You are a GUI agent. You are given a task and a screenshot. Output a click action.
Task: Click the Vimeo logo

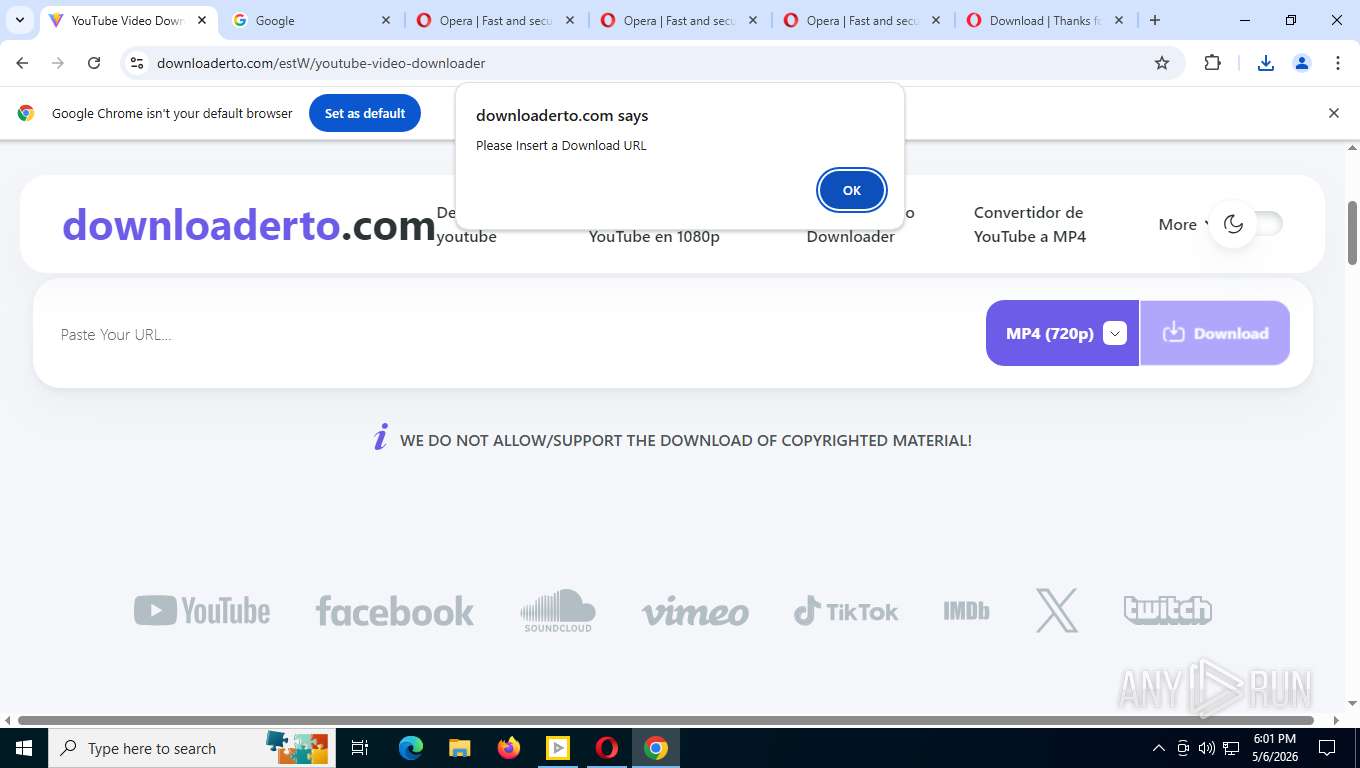[x=695, y=612]
